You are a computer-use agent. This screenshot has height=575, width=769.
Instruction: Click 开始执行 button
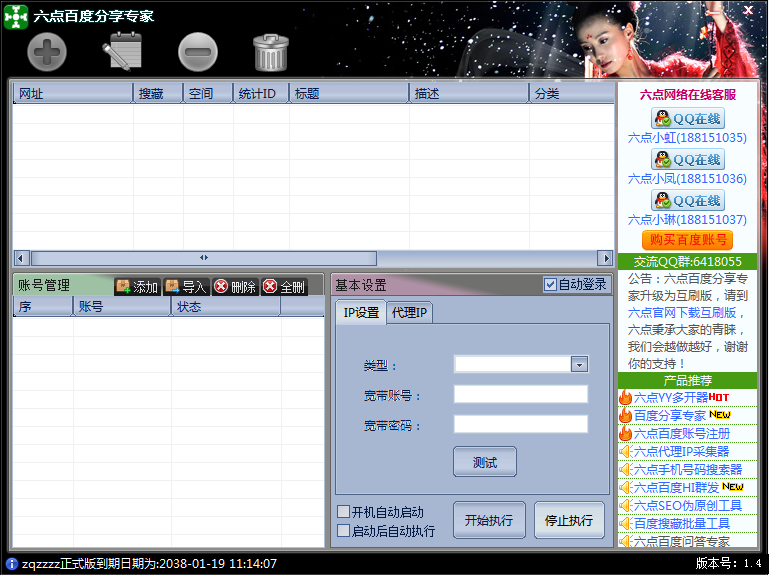point(489,520)
